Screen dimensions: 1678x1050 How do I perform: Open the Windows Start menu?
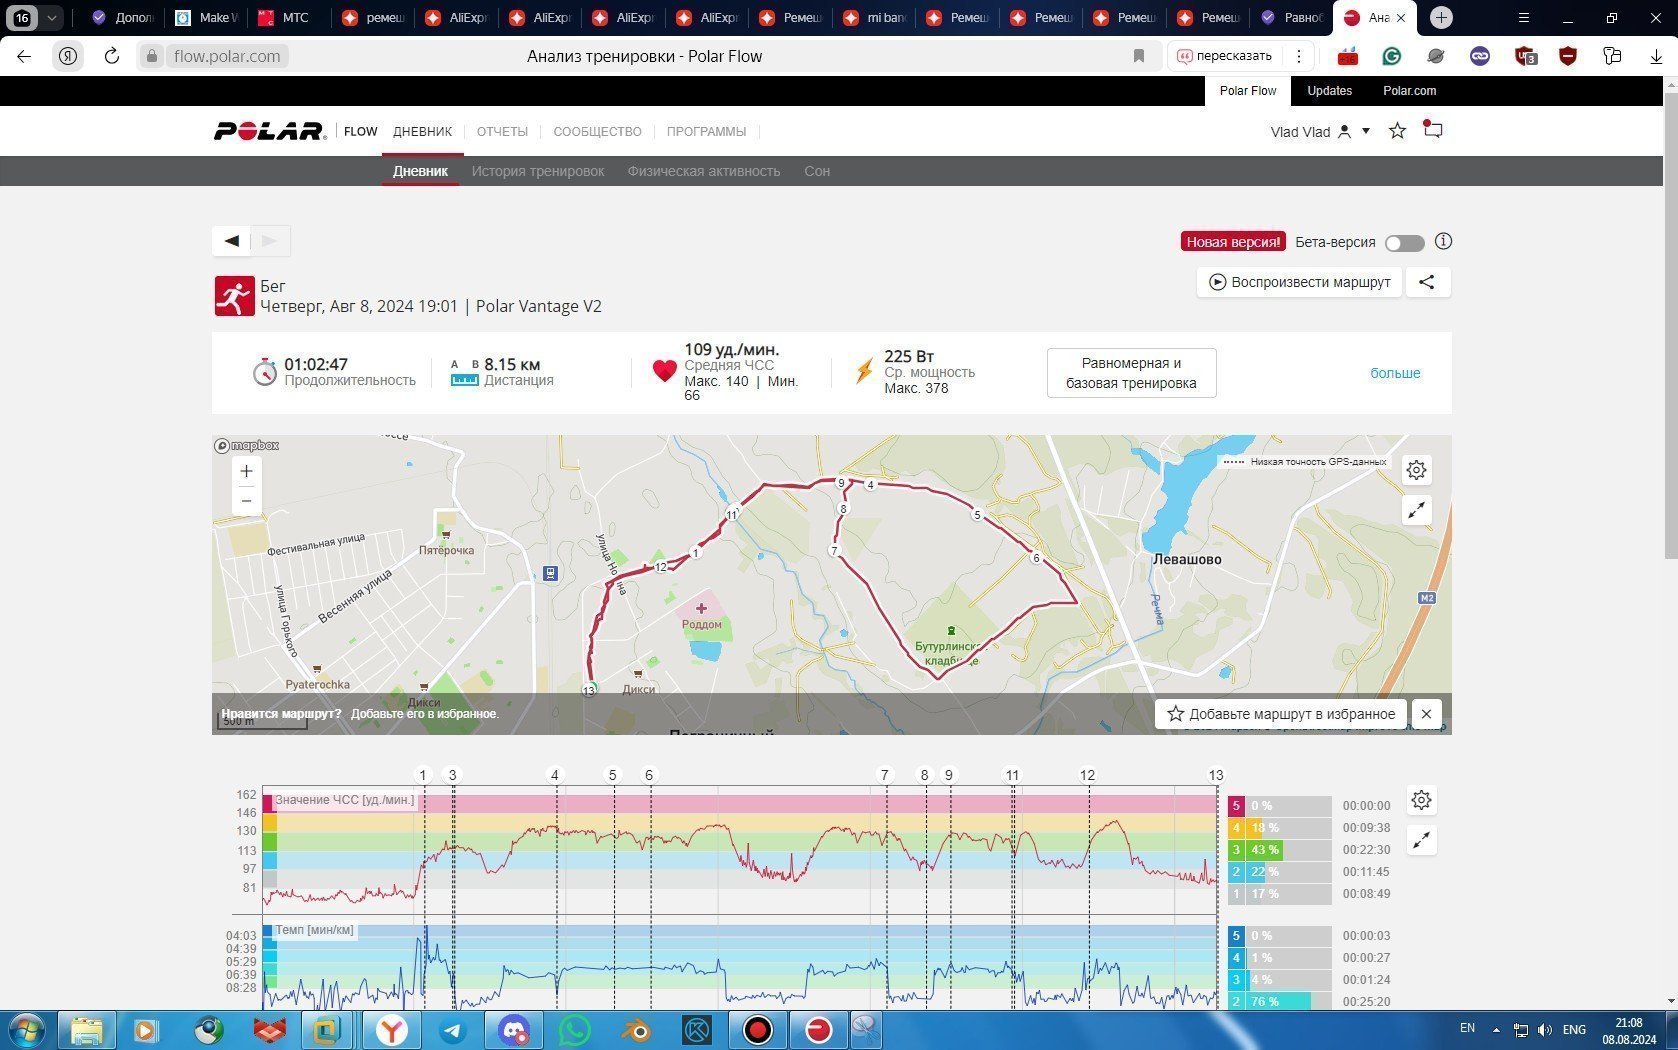coord(27,1030)
